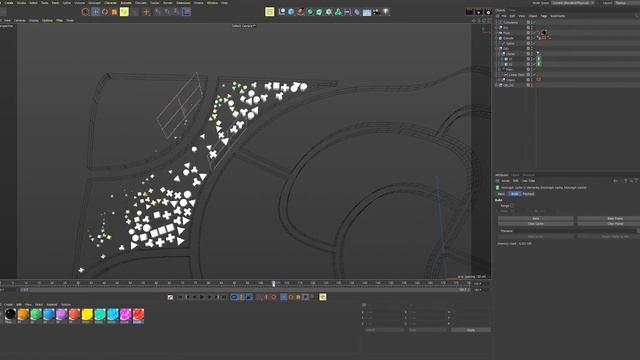Click the search icon in Objects manager

(637, 16)
